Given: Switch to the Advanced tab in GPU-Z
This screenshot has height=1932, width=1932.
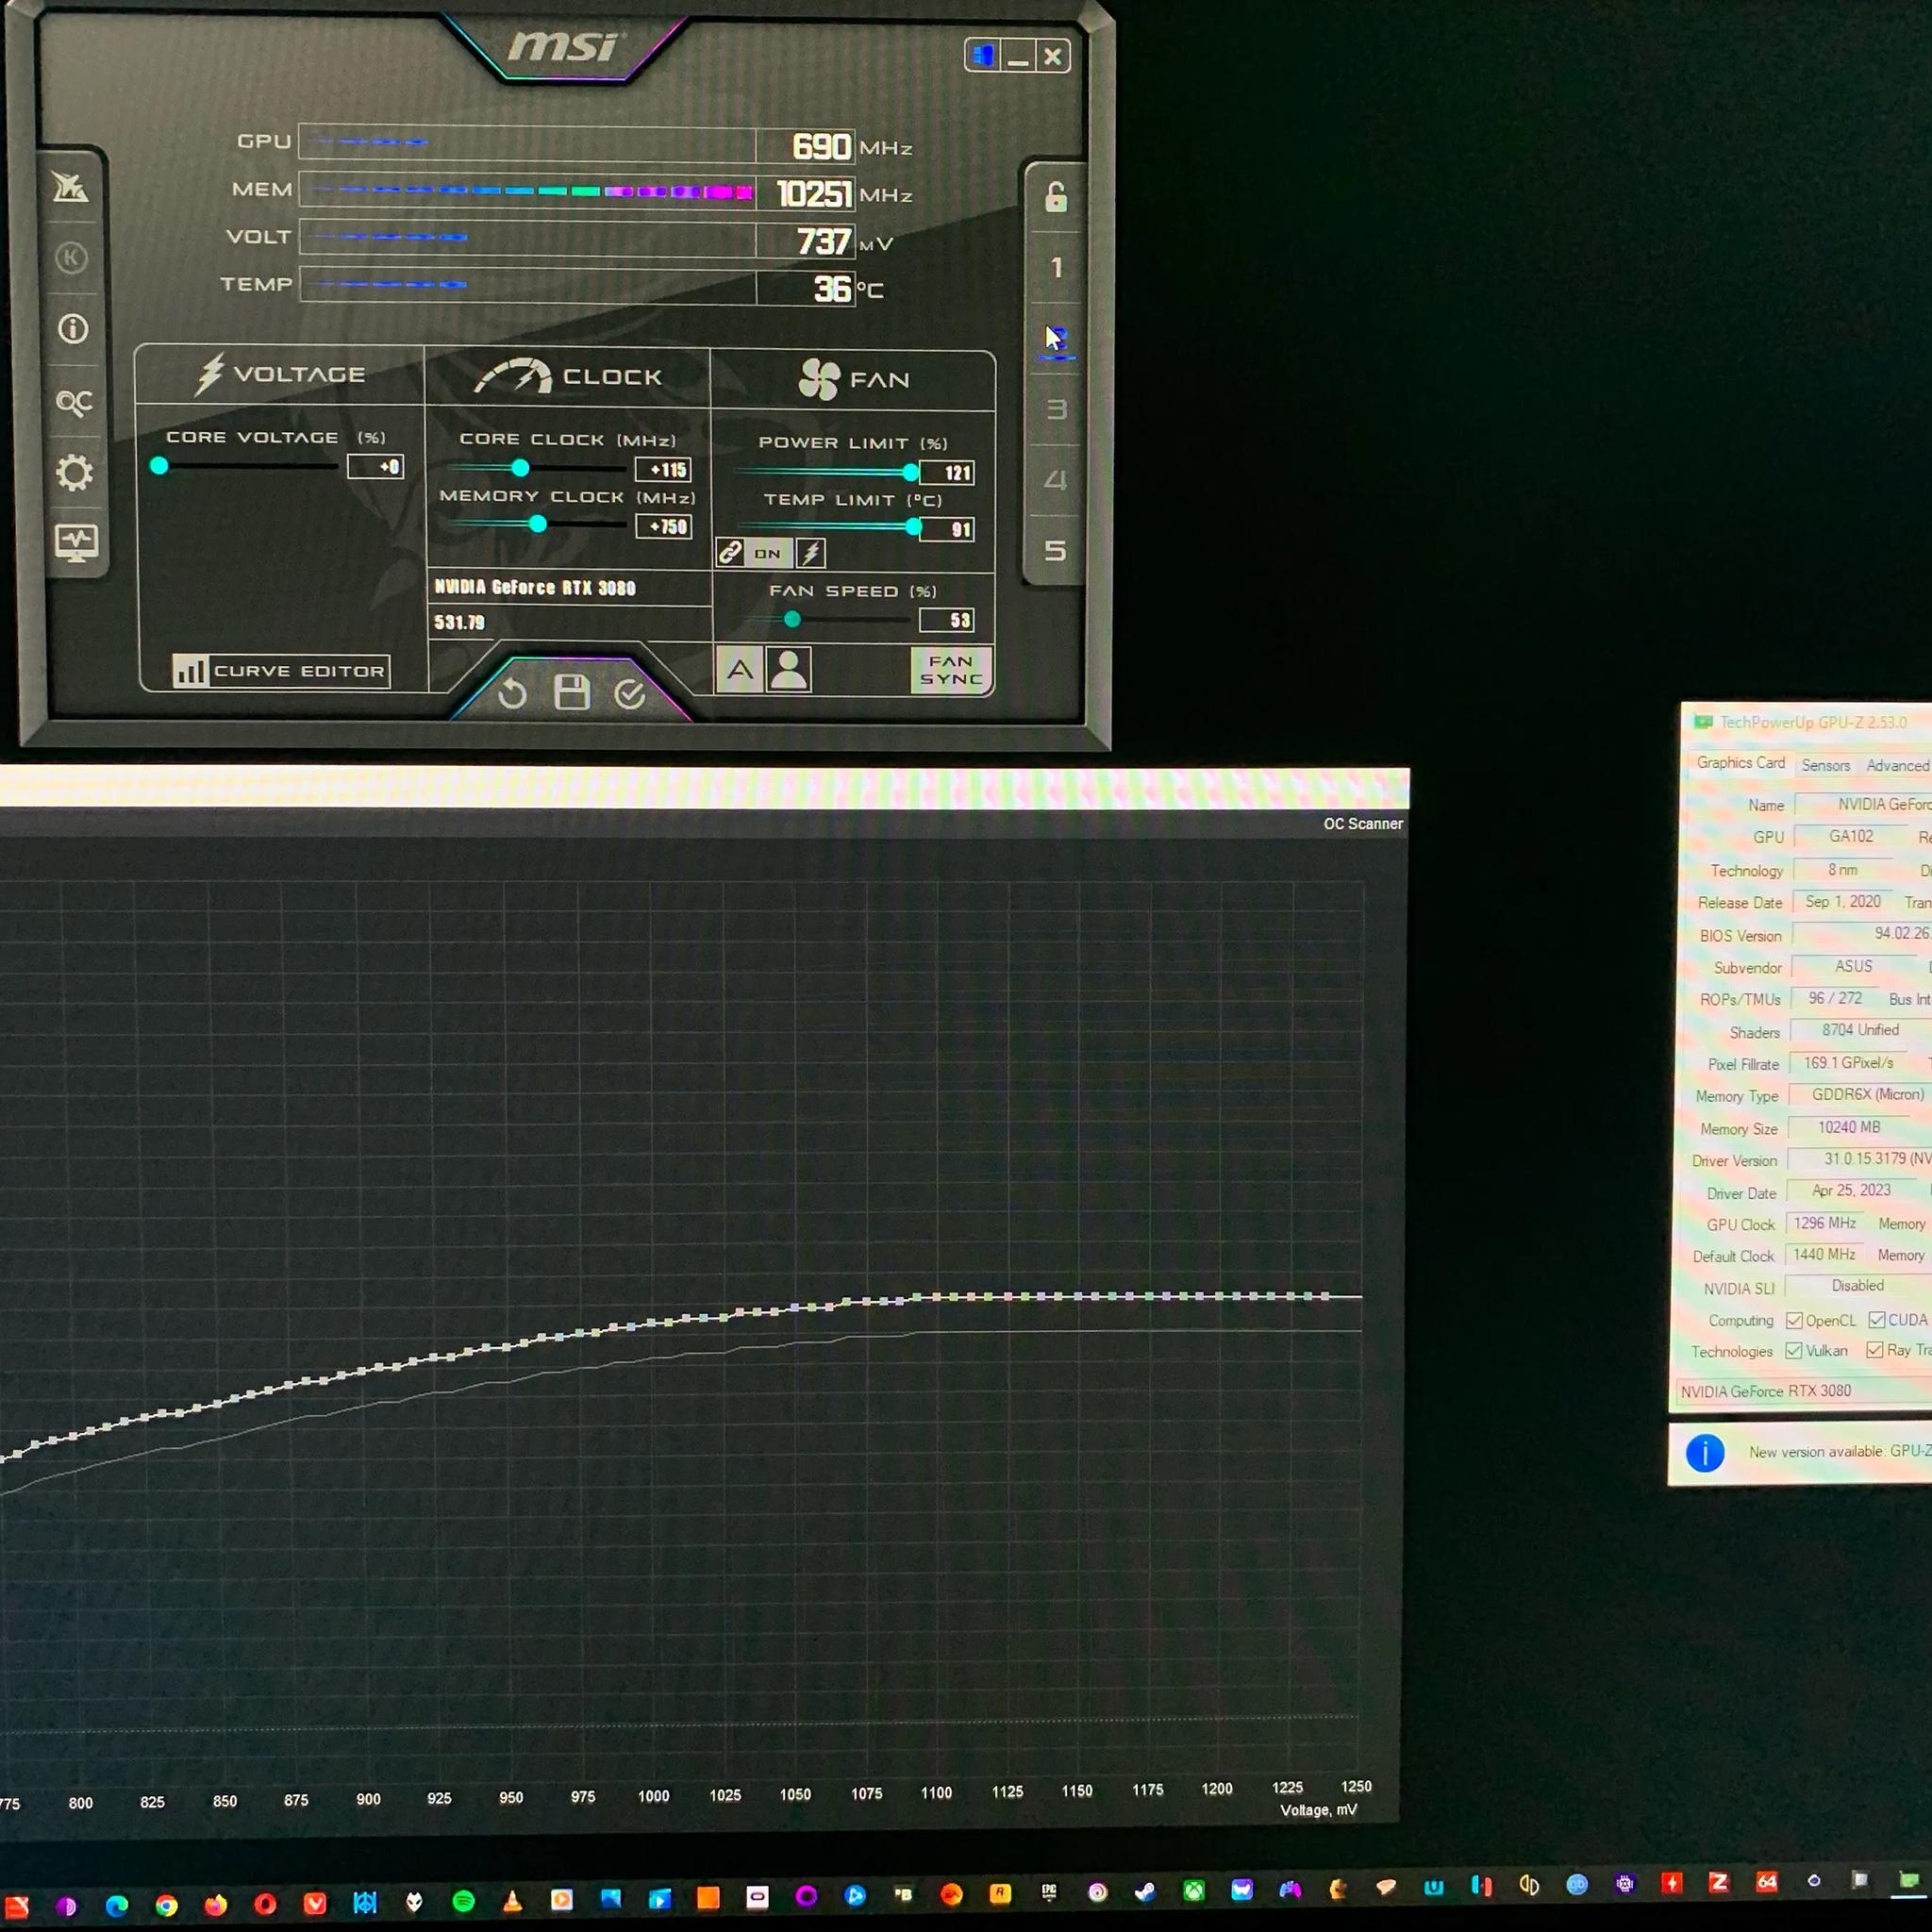Looking at the screenshot, I should coord(1898,766).
